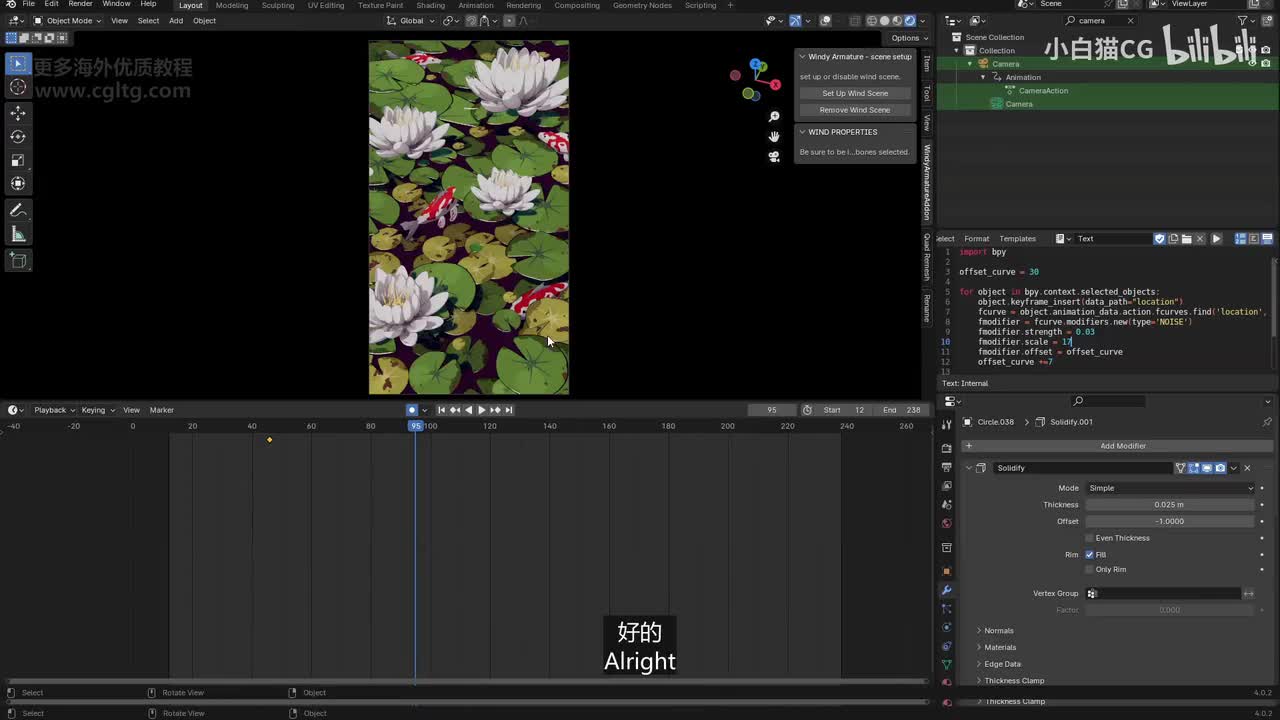Enable the Only Rim checkbox
The height and width of the screenshot is (720, 1280).
pos(1090,570)
